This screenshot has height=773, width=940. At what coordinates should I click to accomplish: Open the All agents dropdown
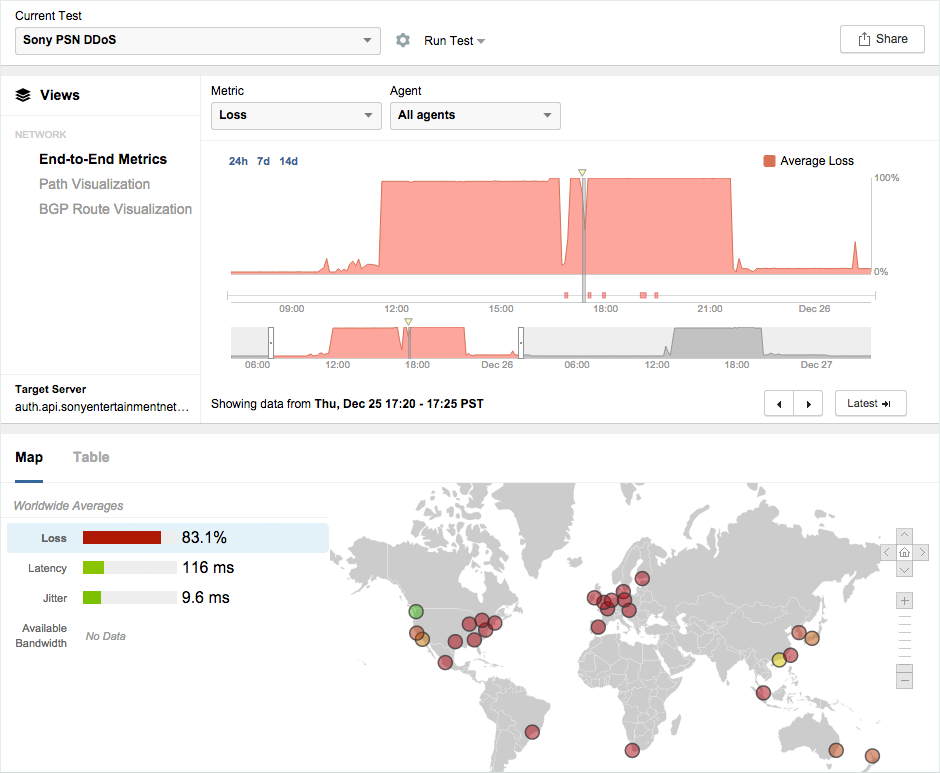[475, 115]
